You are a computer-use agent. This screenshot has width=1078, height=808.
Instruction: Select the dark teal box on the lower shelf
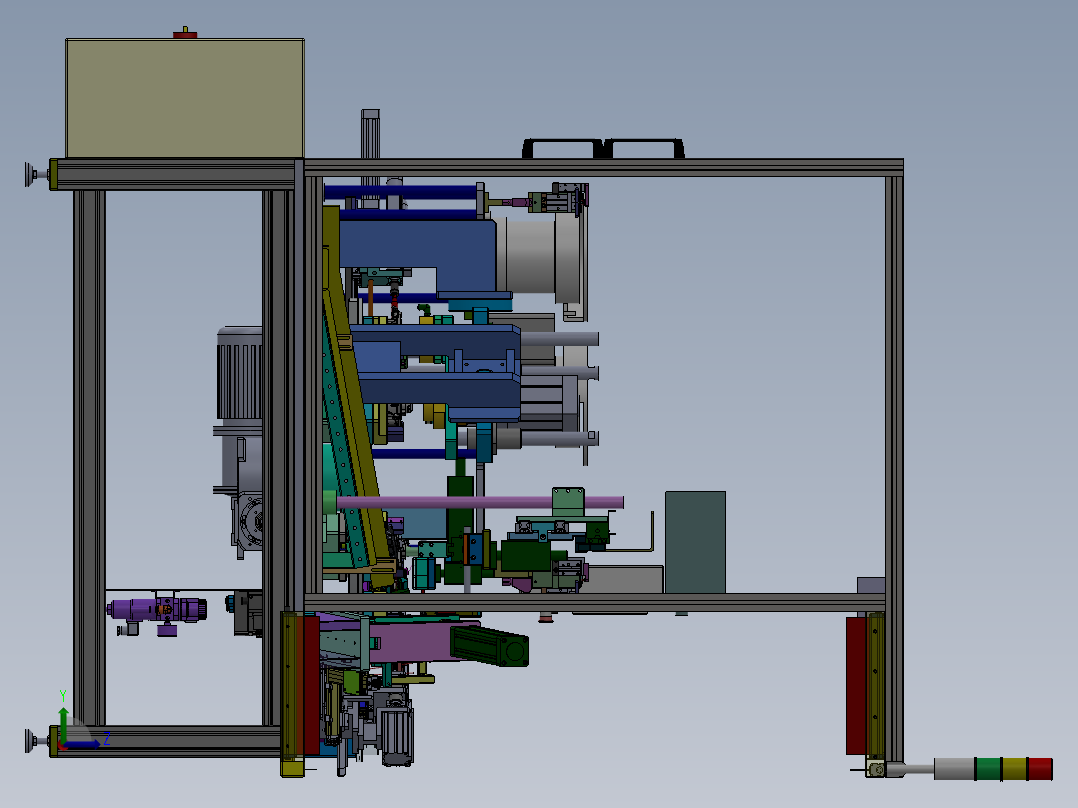click(x=695, y=542)
